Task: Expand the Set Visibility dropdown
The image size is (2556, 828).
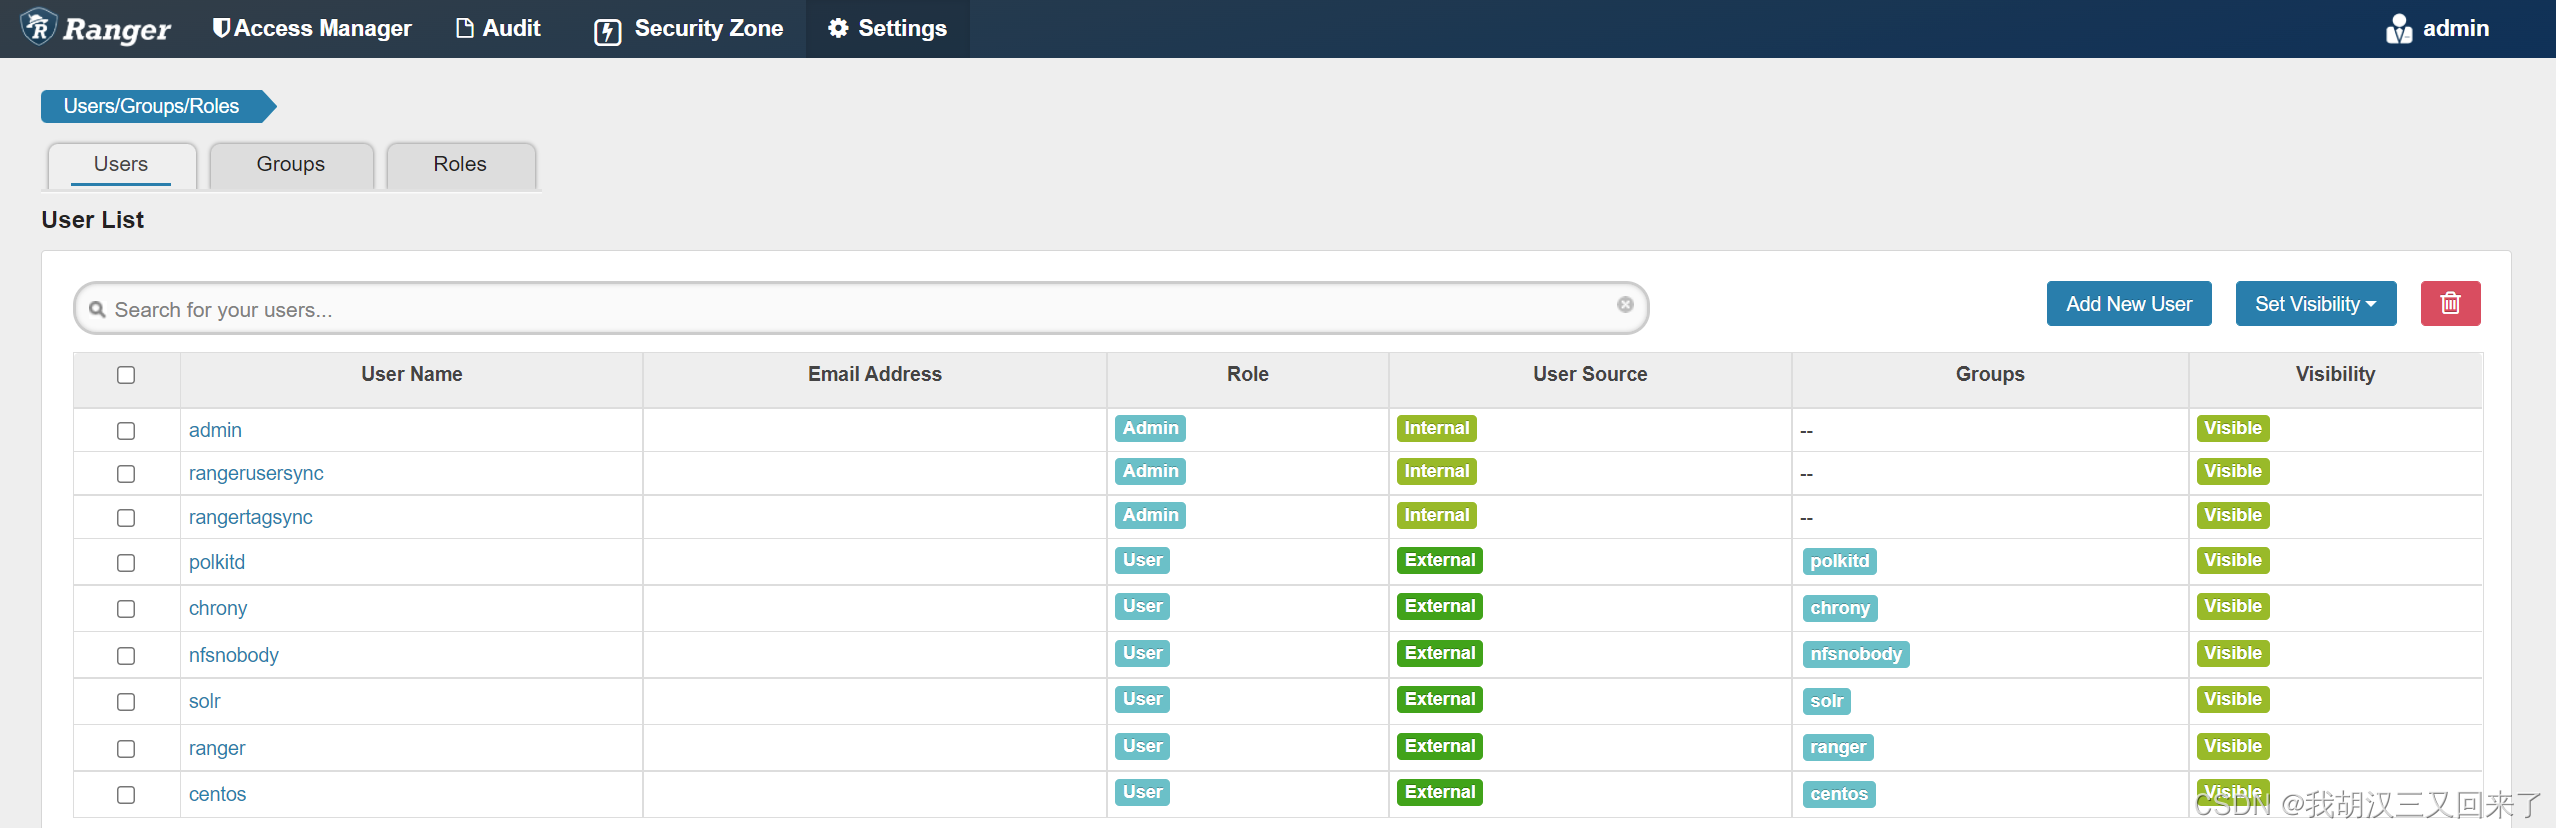Action: (x=2316, y=304)
